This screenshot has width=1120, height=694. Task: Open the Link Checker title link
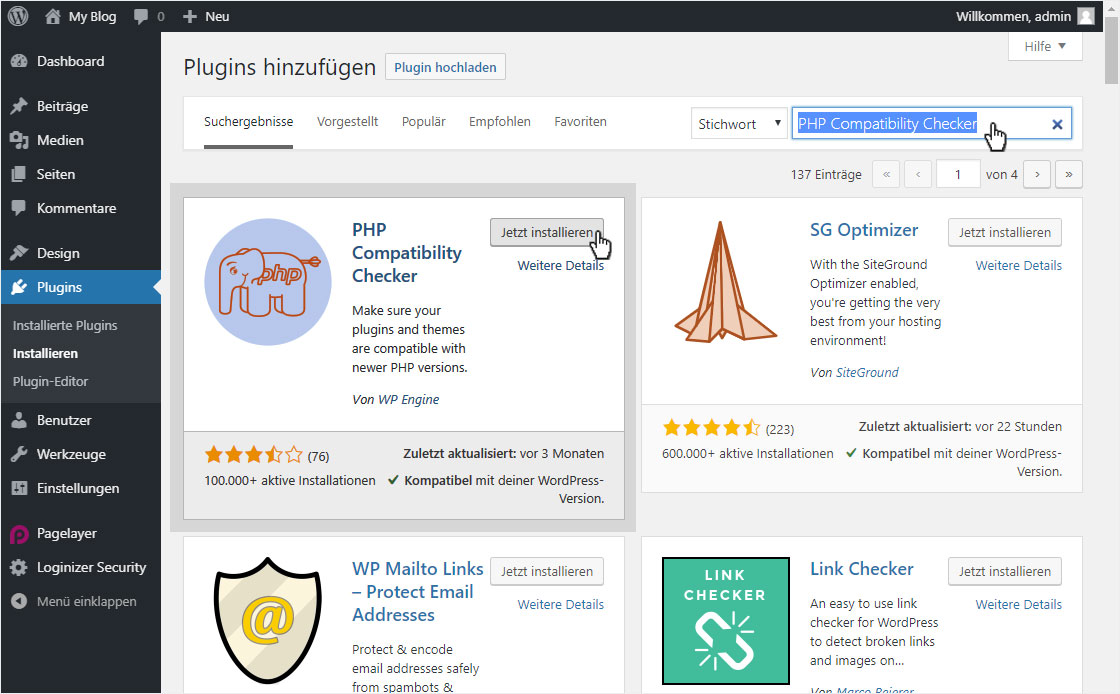[861, 569]
